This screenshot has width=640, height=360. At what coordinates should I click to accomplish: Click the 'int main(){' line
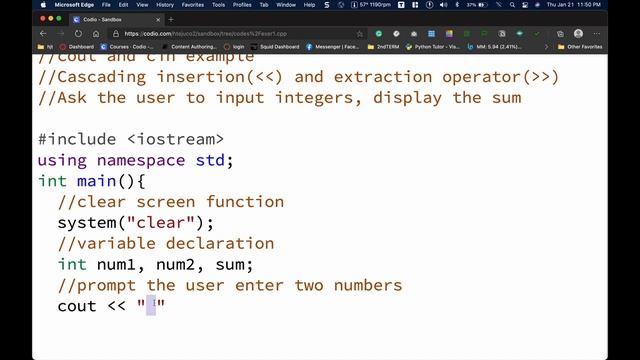click(x=91, y=181)
